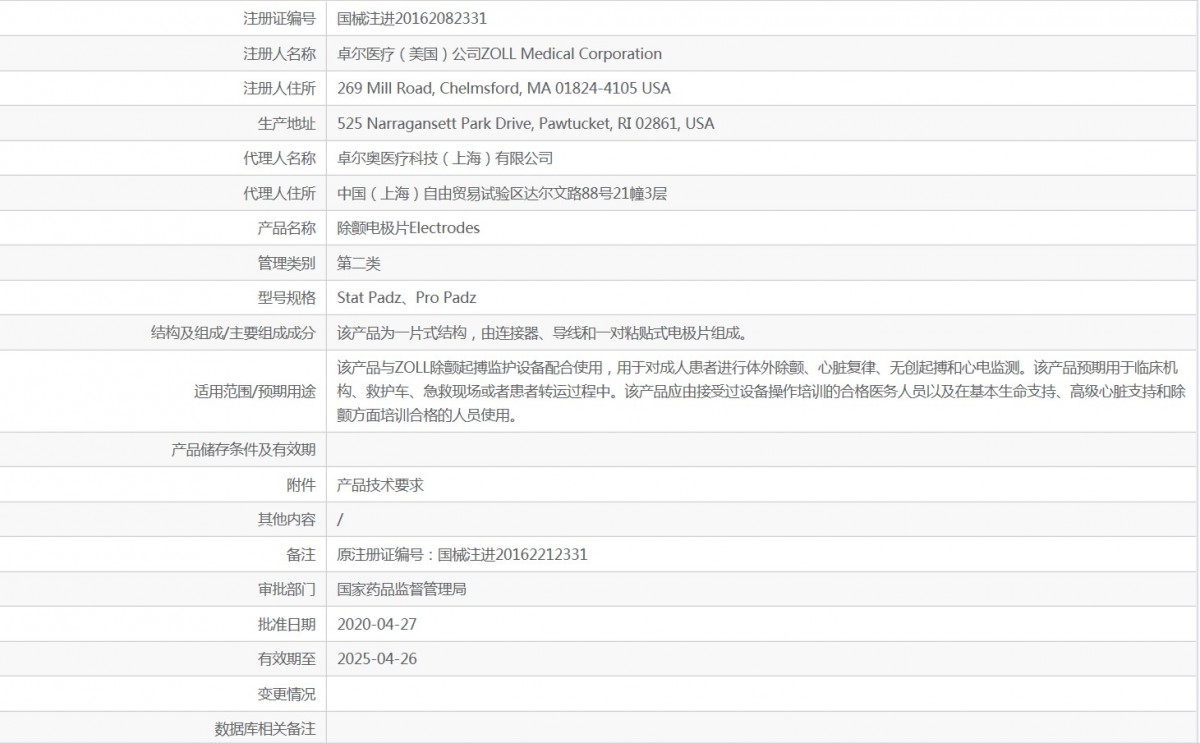Image resolution: width=1200 pixels, height=743 pixels.
Task: Click the expiry date 2025-04-26
Action: click(377, 659)
